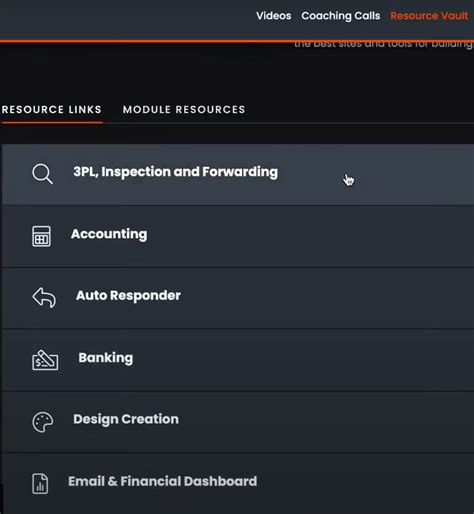Click the Banking label text

pos(106,358)
